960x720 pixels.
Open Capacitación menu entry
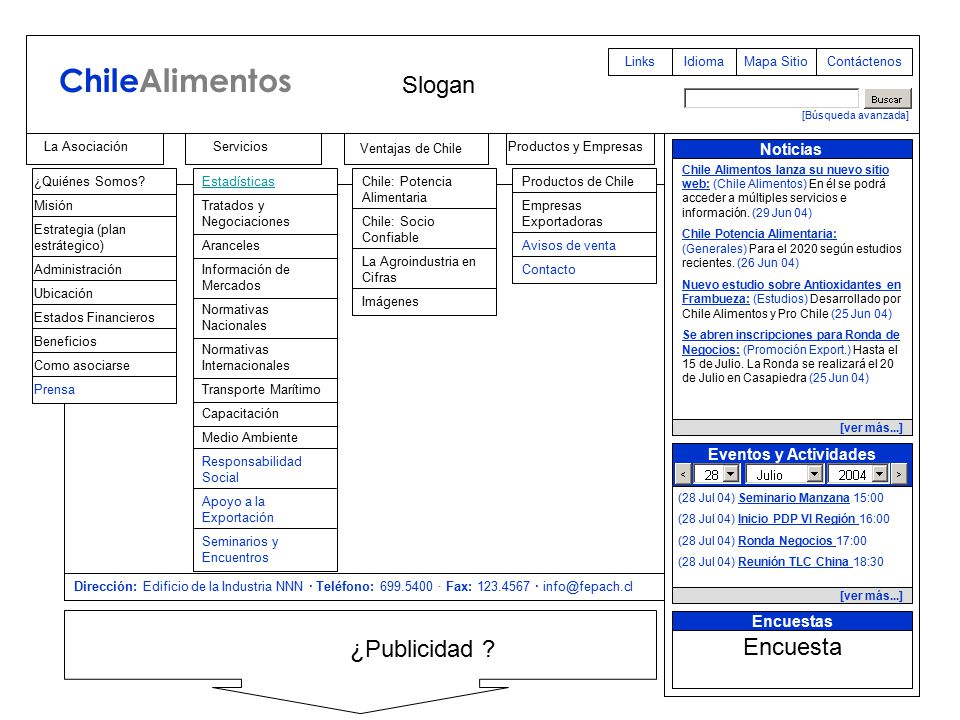[266, 414]
